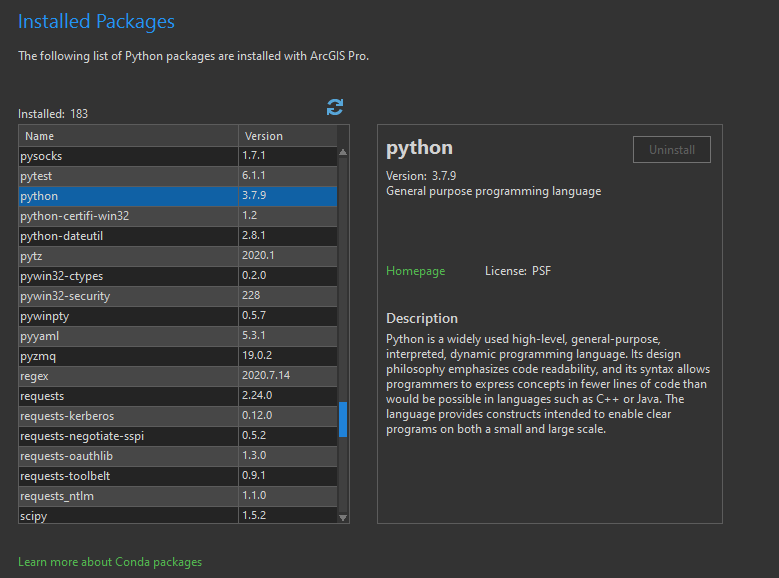This screenshot has height=578, width=779.
Task: Select the python-certifi-win32 package
Action: [x=178, y=216]
